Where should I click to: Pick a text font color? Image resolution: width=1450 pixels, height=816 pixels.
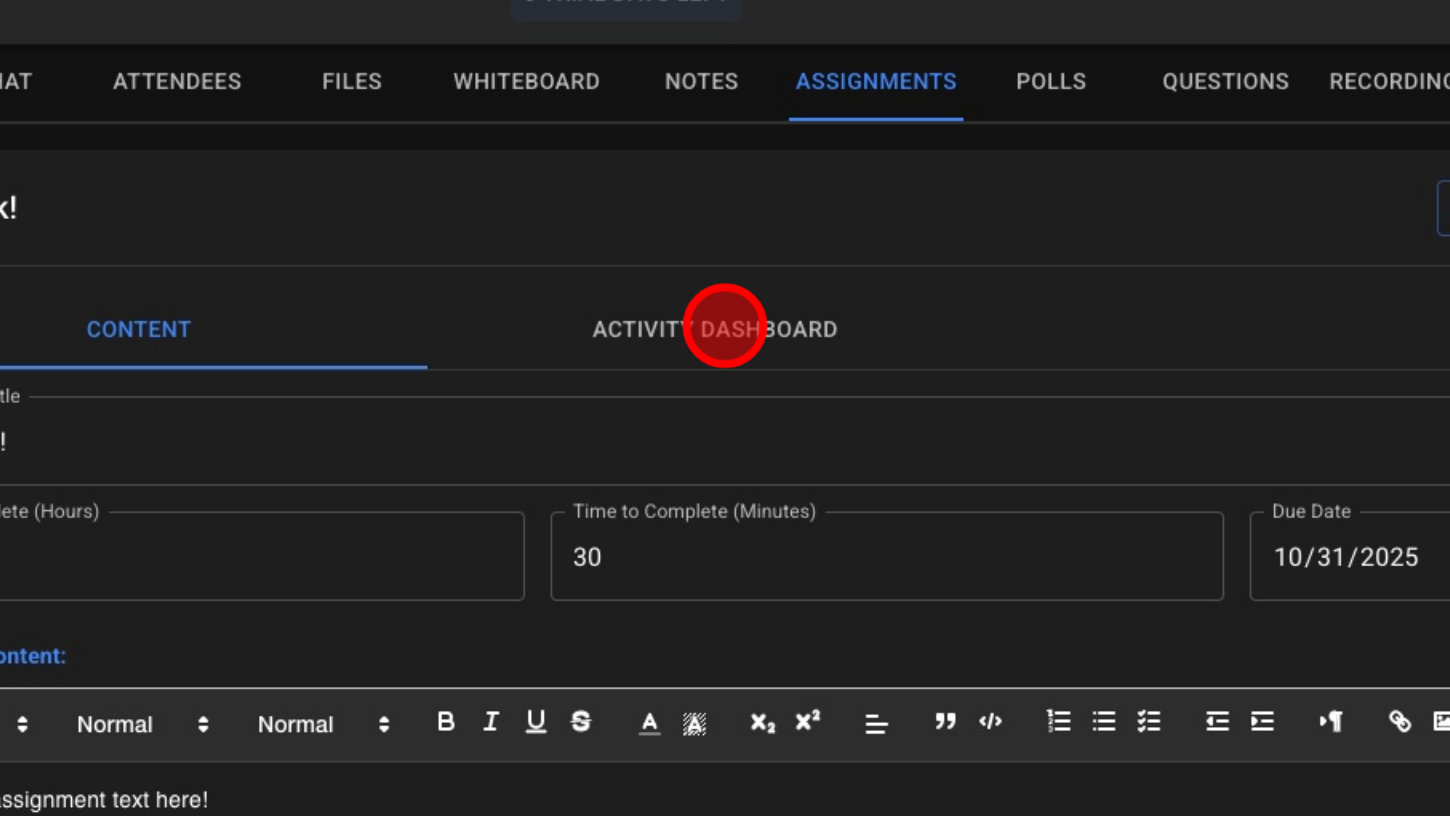click(x=649, y=722)
